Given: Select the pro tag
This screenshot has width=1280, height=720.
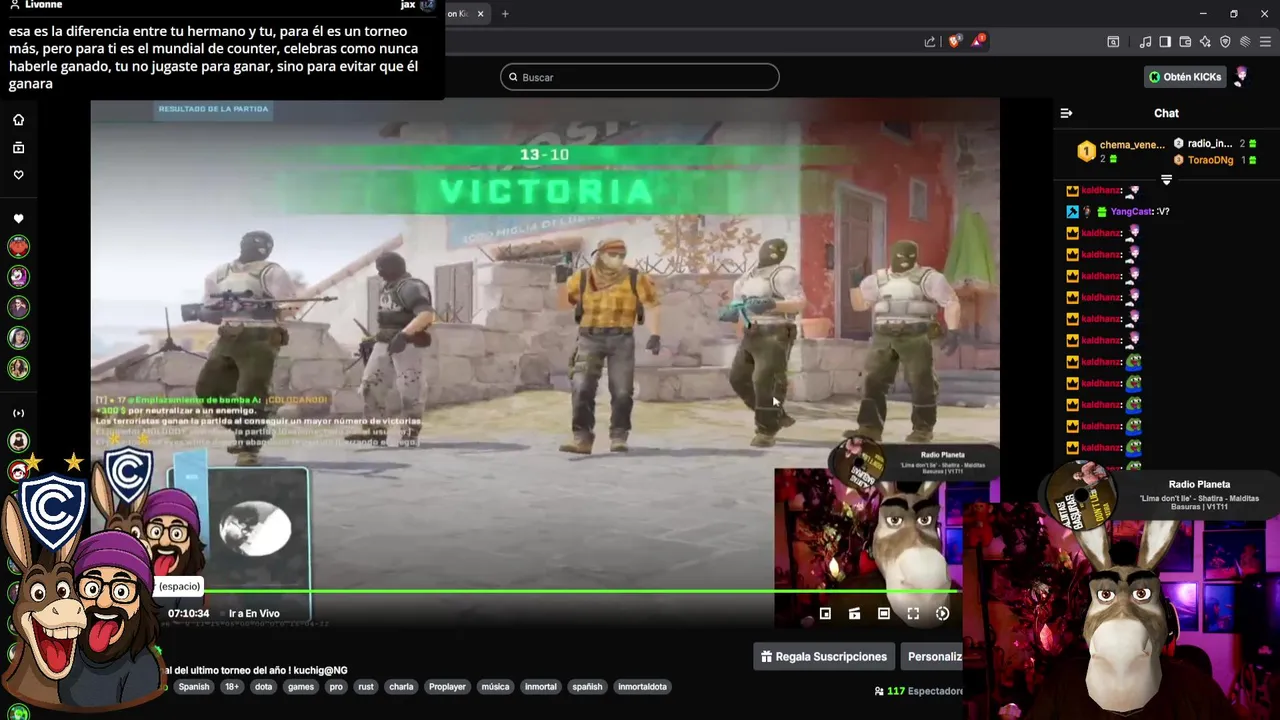Looking at the screenshot, I should (336, 687).
